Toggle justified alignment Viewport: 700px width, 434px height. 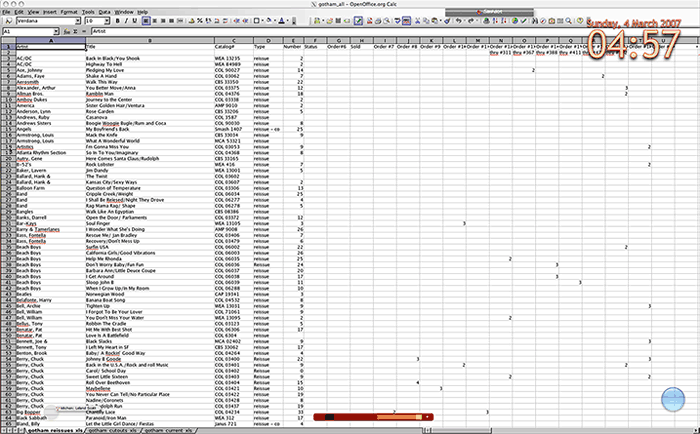(x=171, y=21)
